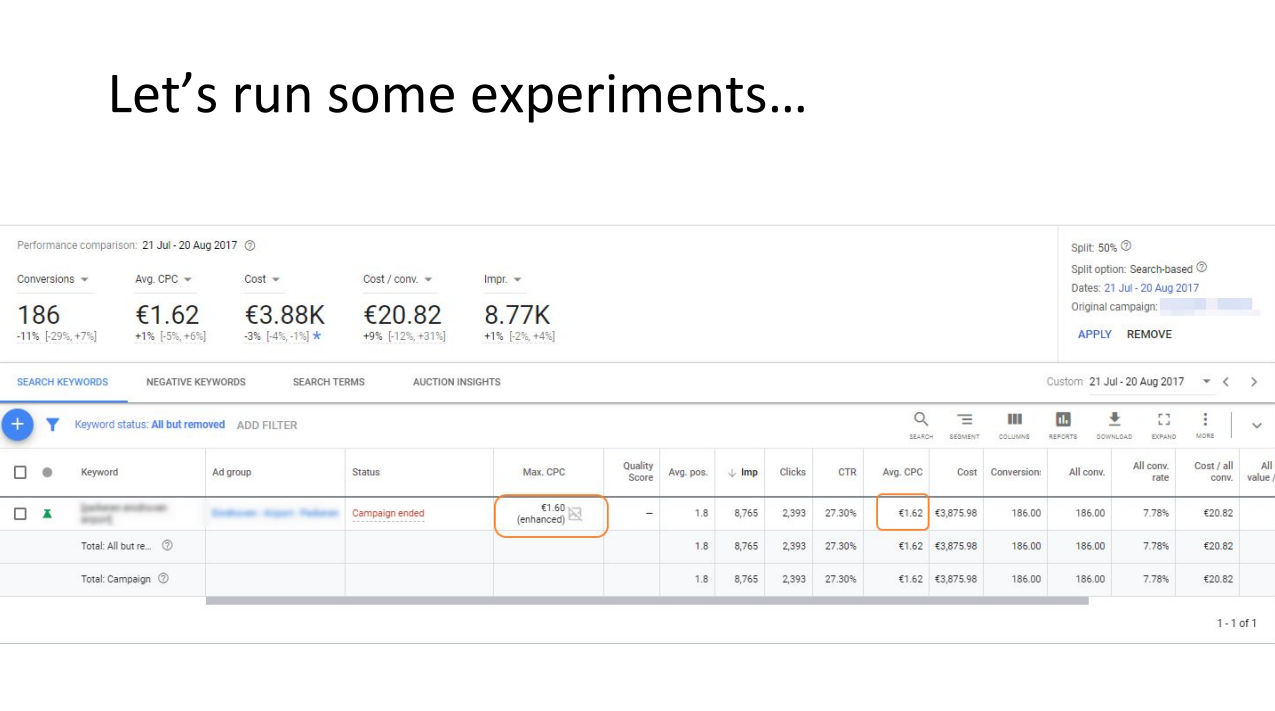Sort by the CTR column header
The height and width of the screenshot is (711, 1275).
(847, 472)
